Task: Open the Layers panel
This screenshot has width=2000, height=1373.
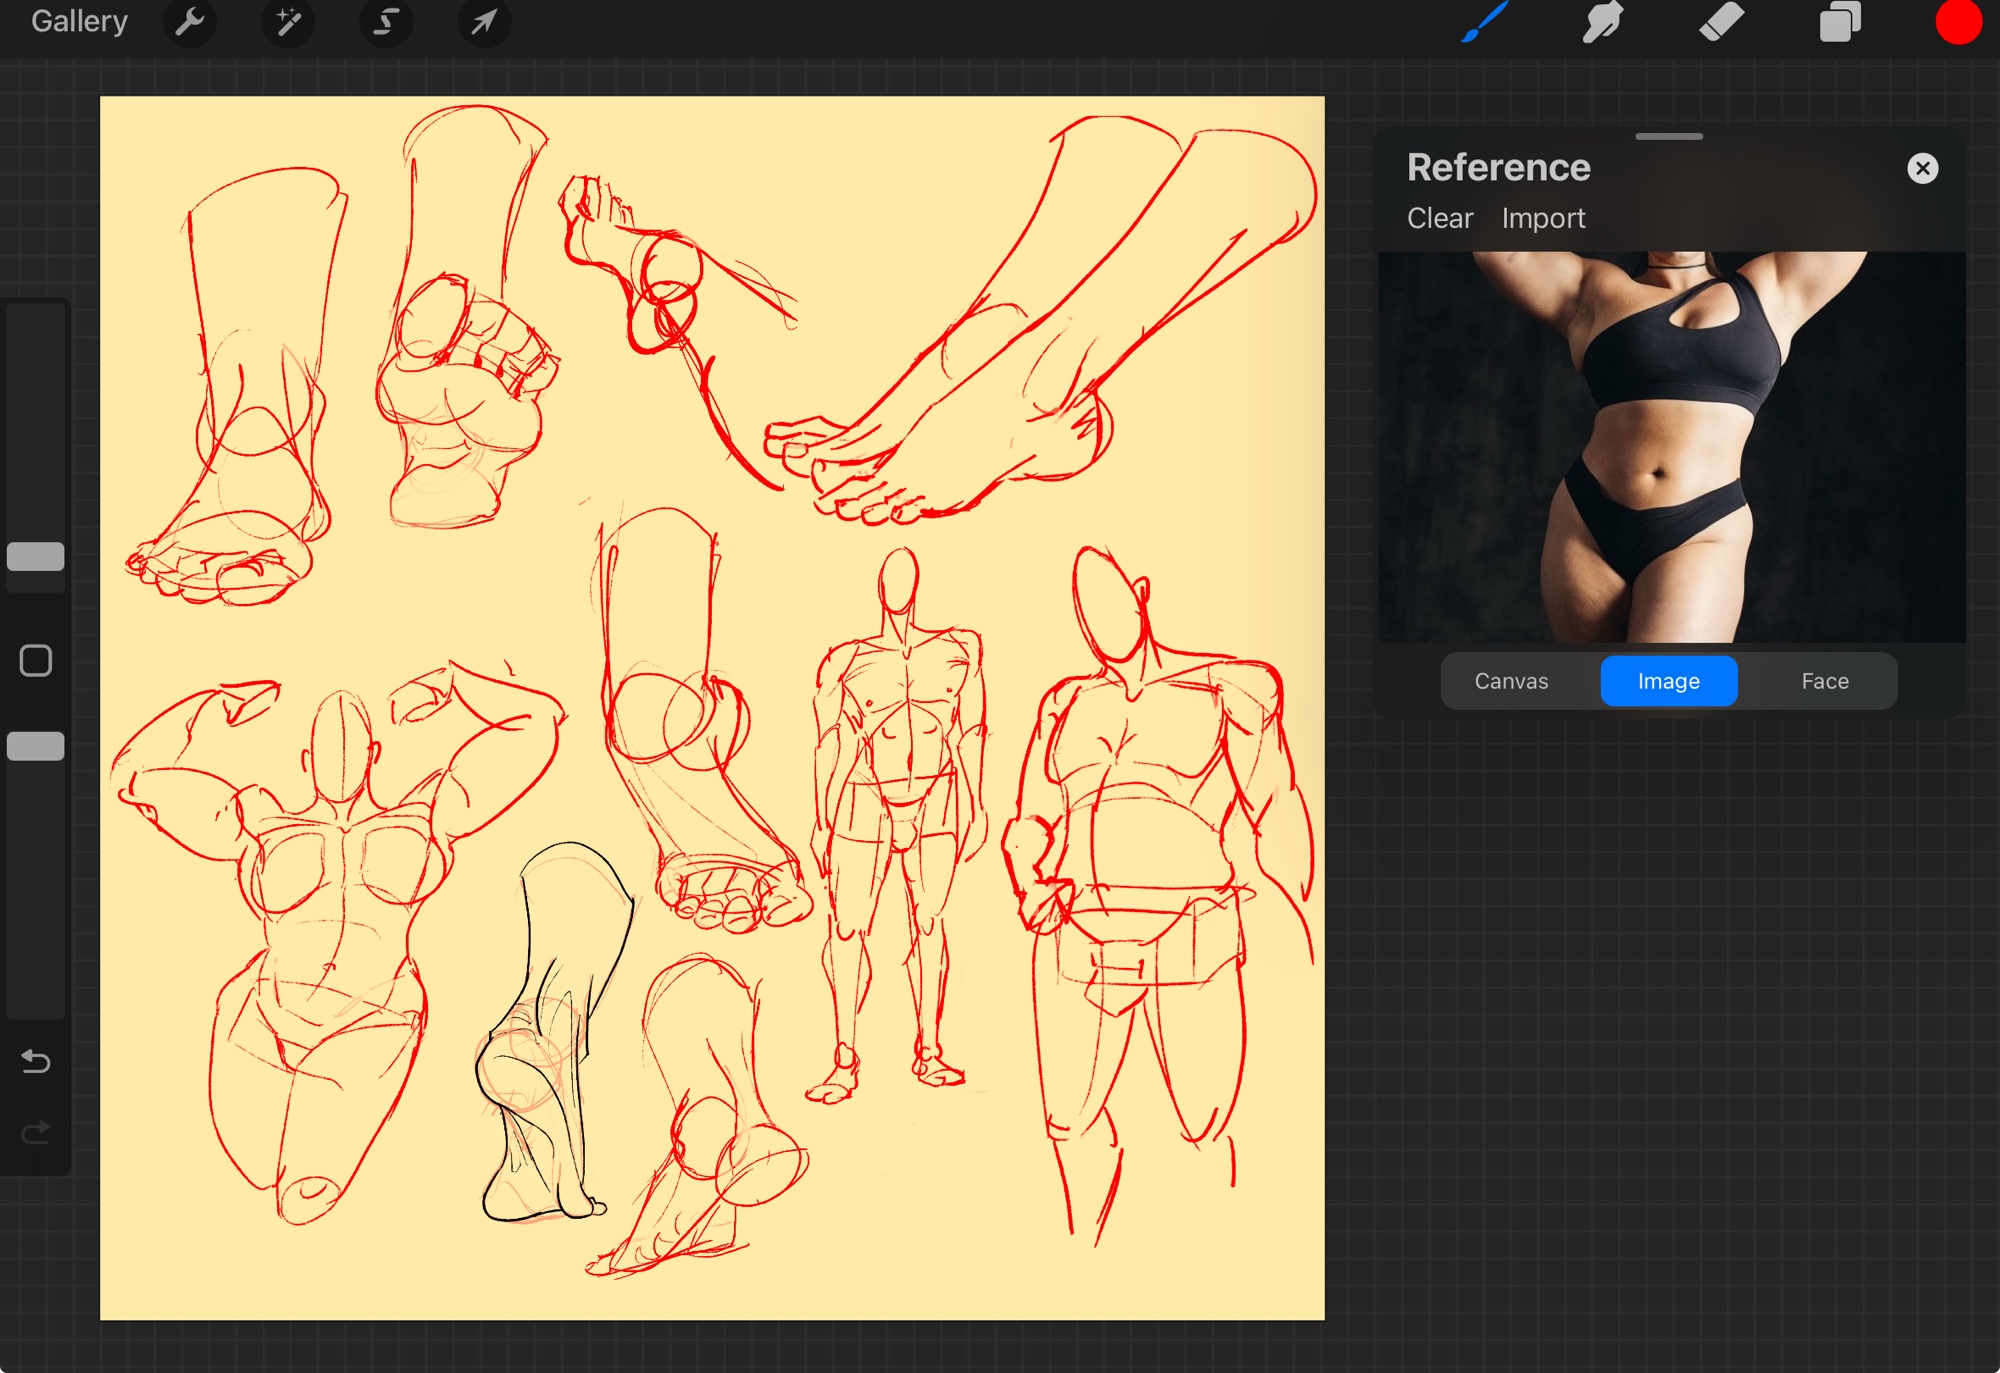Action: pos(1840,22)
